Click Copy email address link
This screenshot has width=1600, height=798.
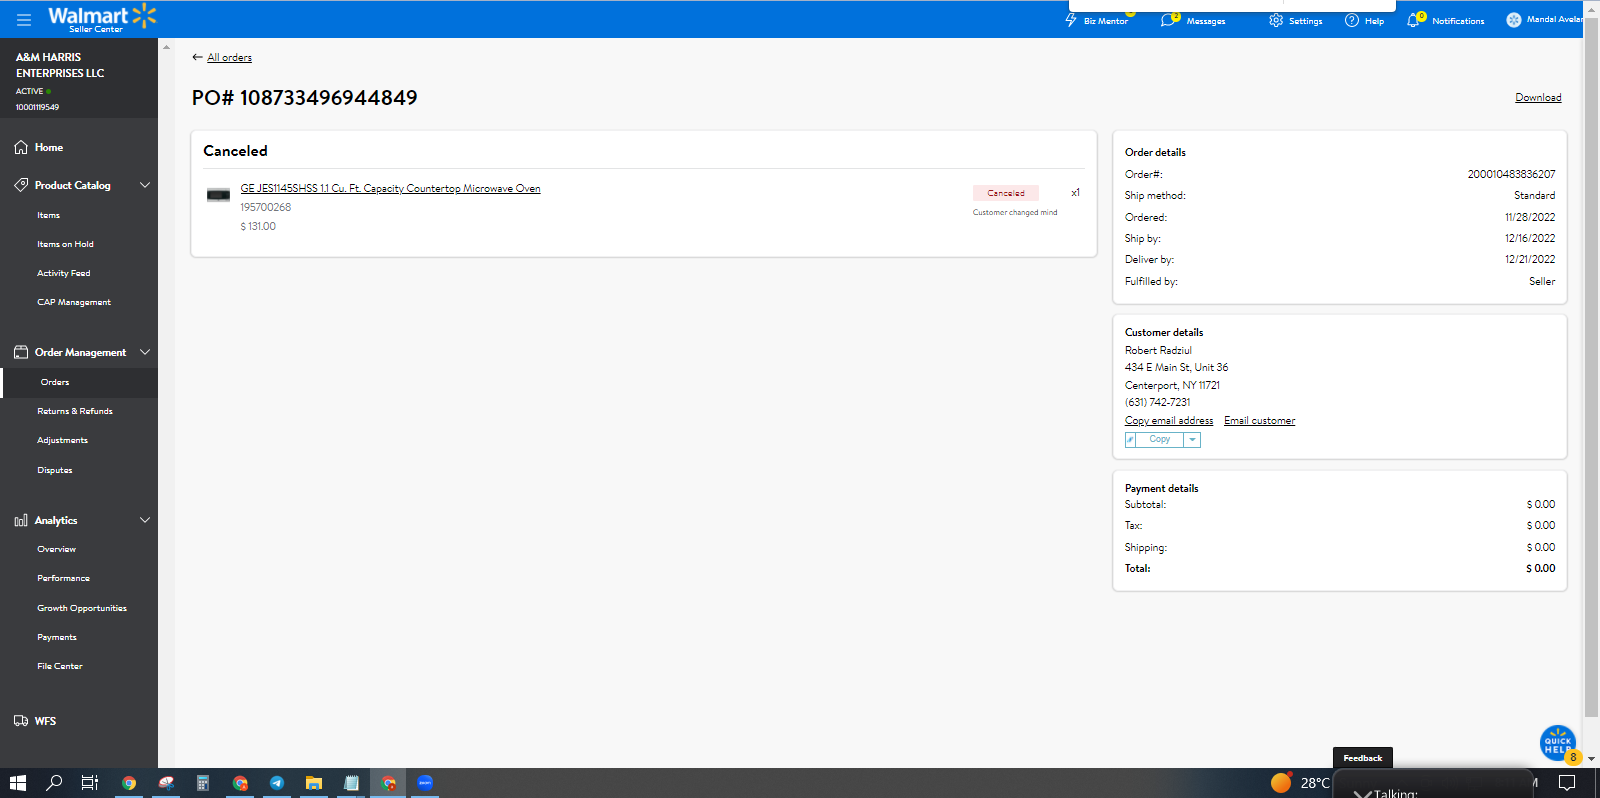pyautogui.click(x=1169, y=421)
